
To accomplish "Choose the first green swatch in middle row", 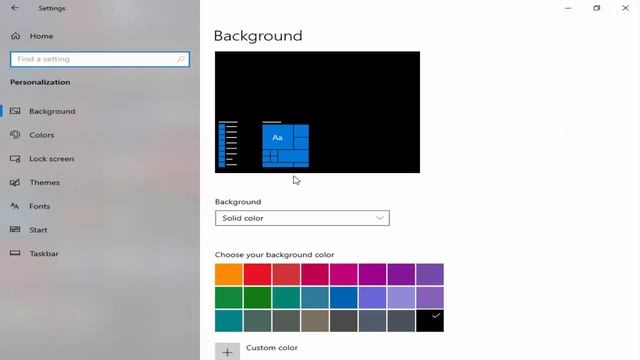I will (229, 298).
